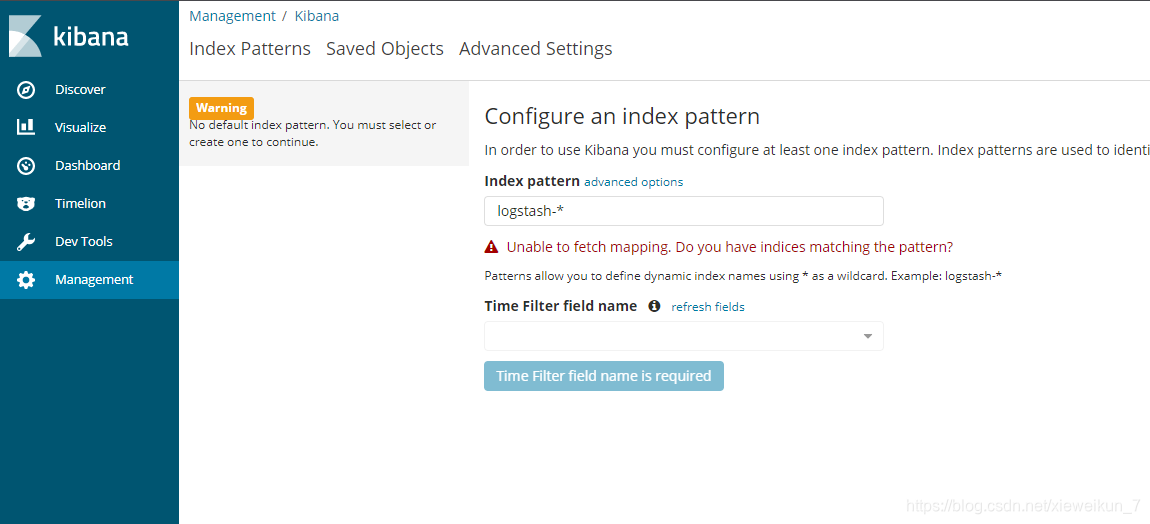Switch to the Index Patterns tab
Viewport: 1150px width, 524px height.
tap(250, 48)
